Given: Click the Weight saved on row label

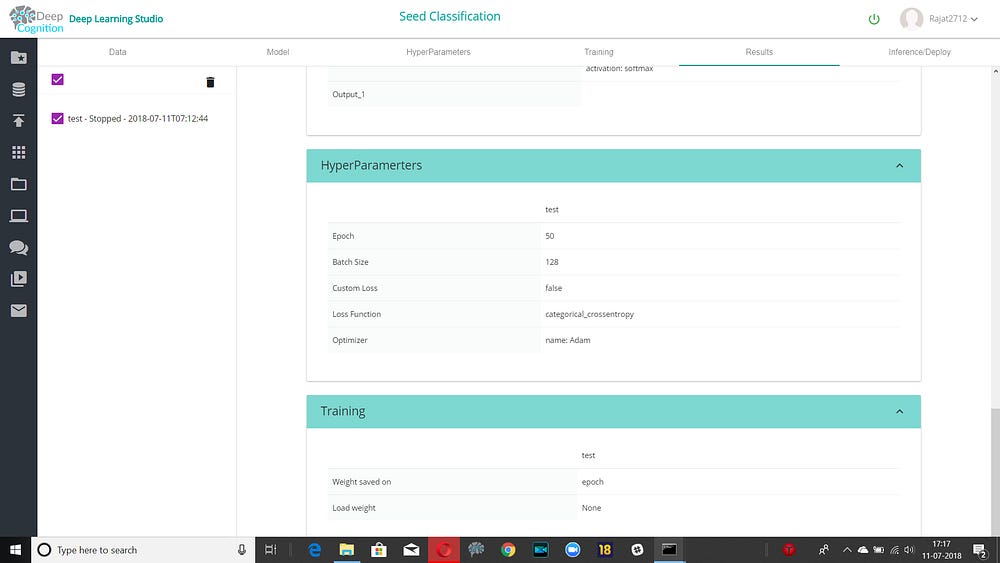Looking at the screenshot, I should coord(362,482).
